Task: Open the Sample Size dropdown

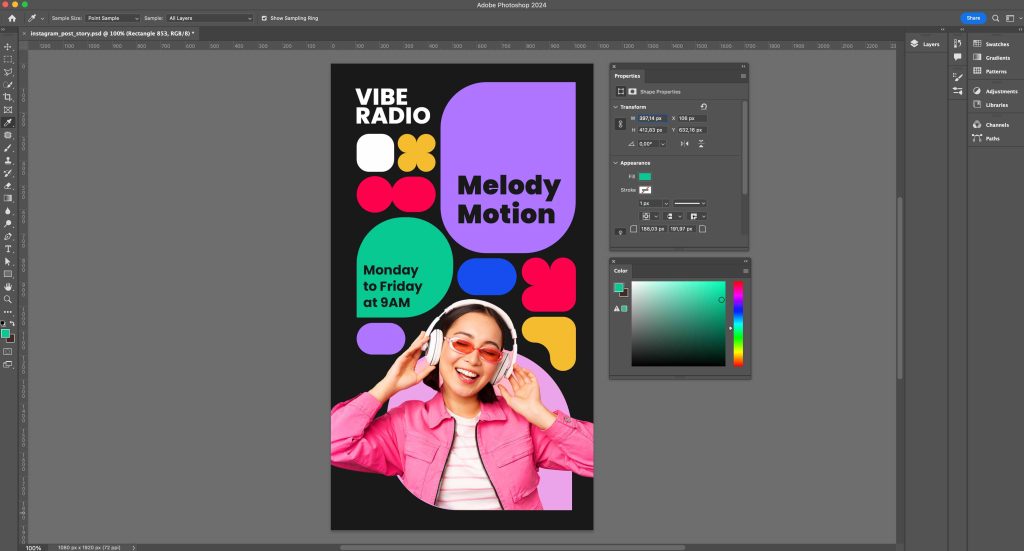Action: click(x=112, y=18)
